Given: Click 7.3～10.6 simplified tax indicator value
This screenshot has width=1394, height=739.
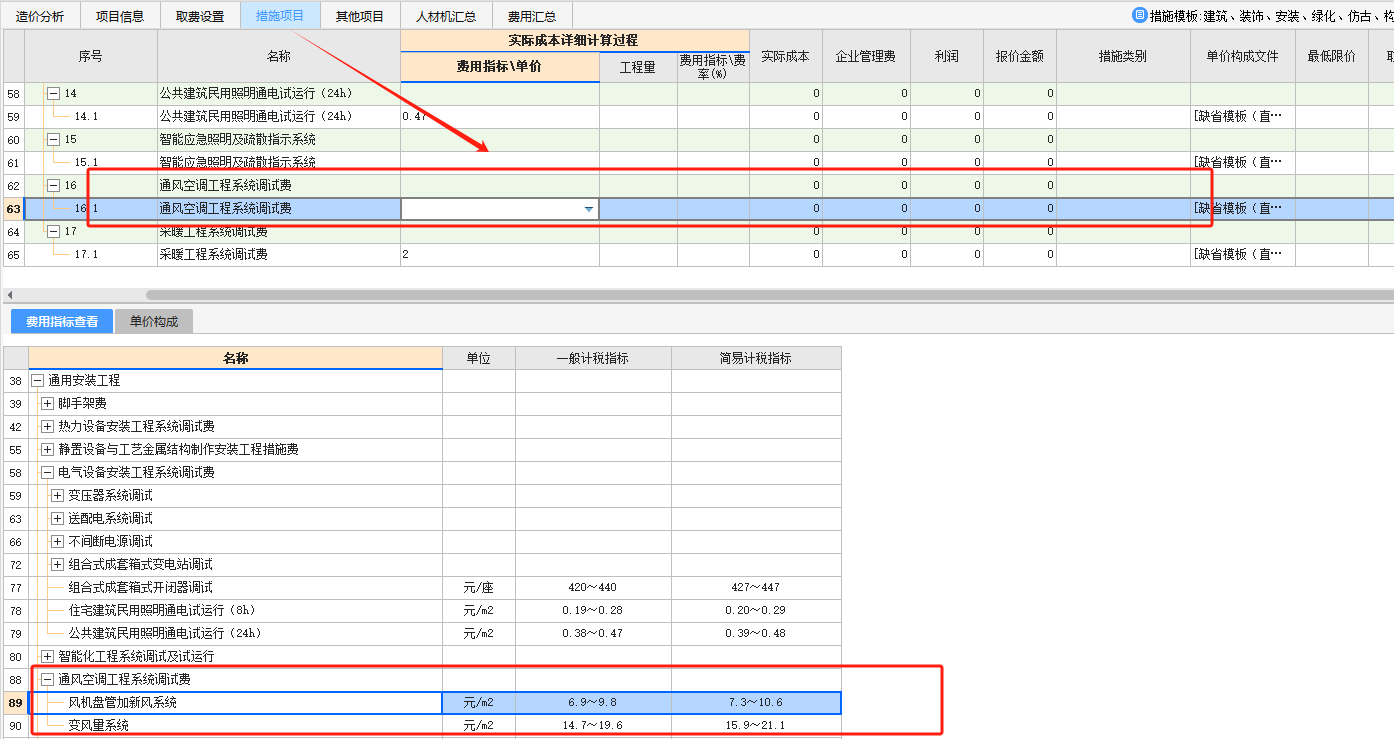Looking at the screenshot, I should tap(756, 703).
